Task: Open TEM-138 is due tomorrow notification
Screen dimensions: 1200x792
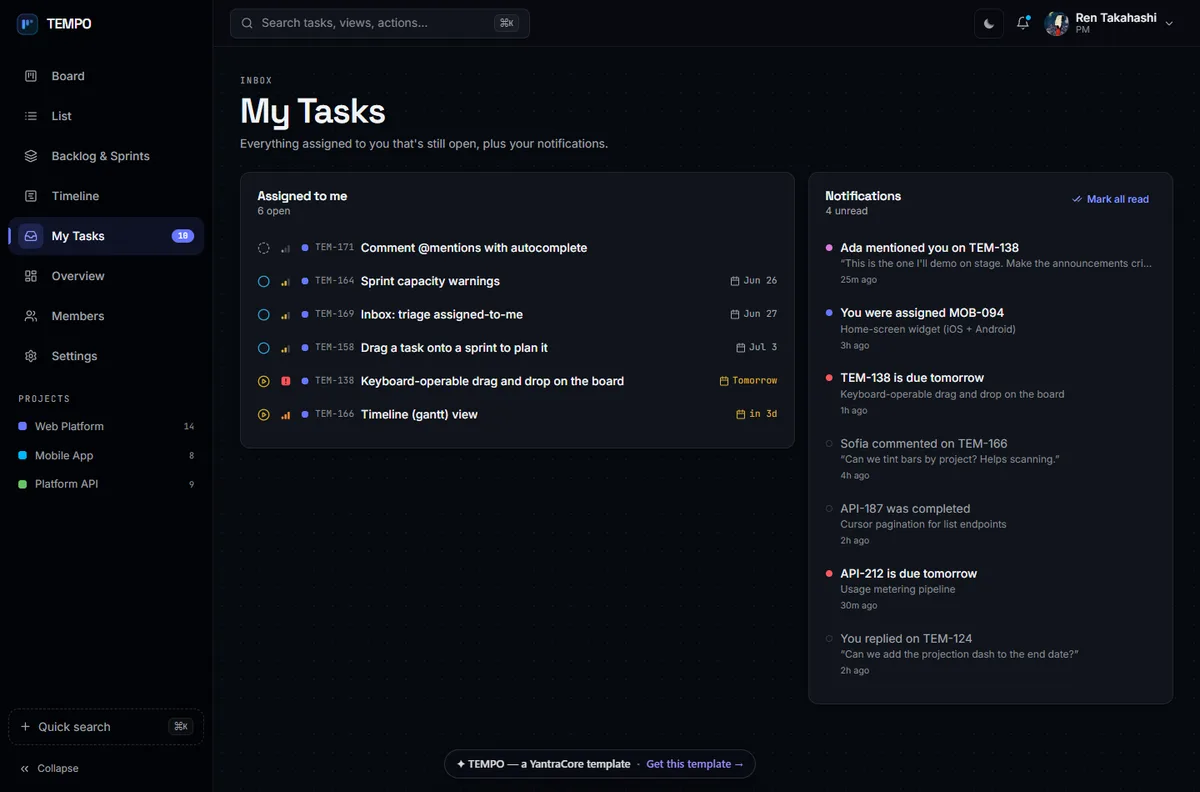Action: click(x=990, y=393)
